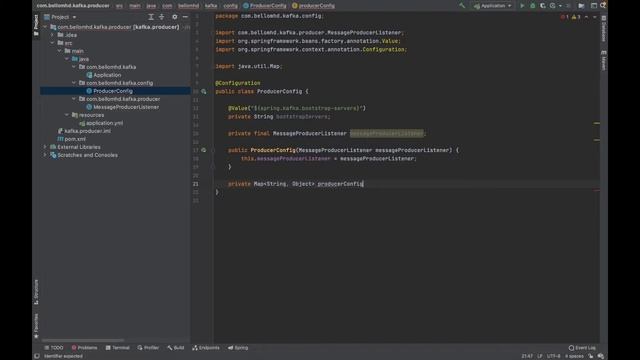This screenshot has width=640, height=360.
Task: Click the 4 spaces indent setting
Action: tap(574, 356)
